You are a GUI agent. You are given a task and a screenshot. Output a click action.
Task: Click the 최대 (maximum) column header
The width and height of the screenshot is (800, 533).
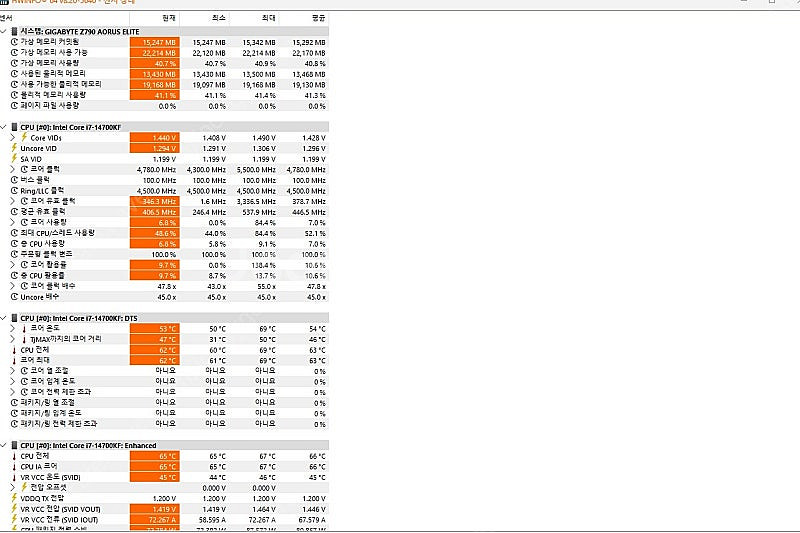tap(254, 18)
